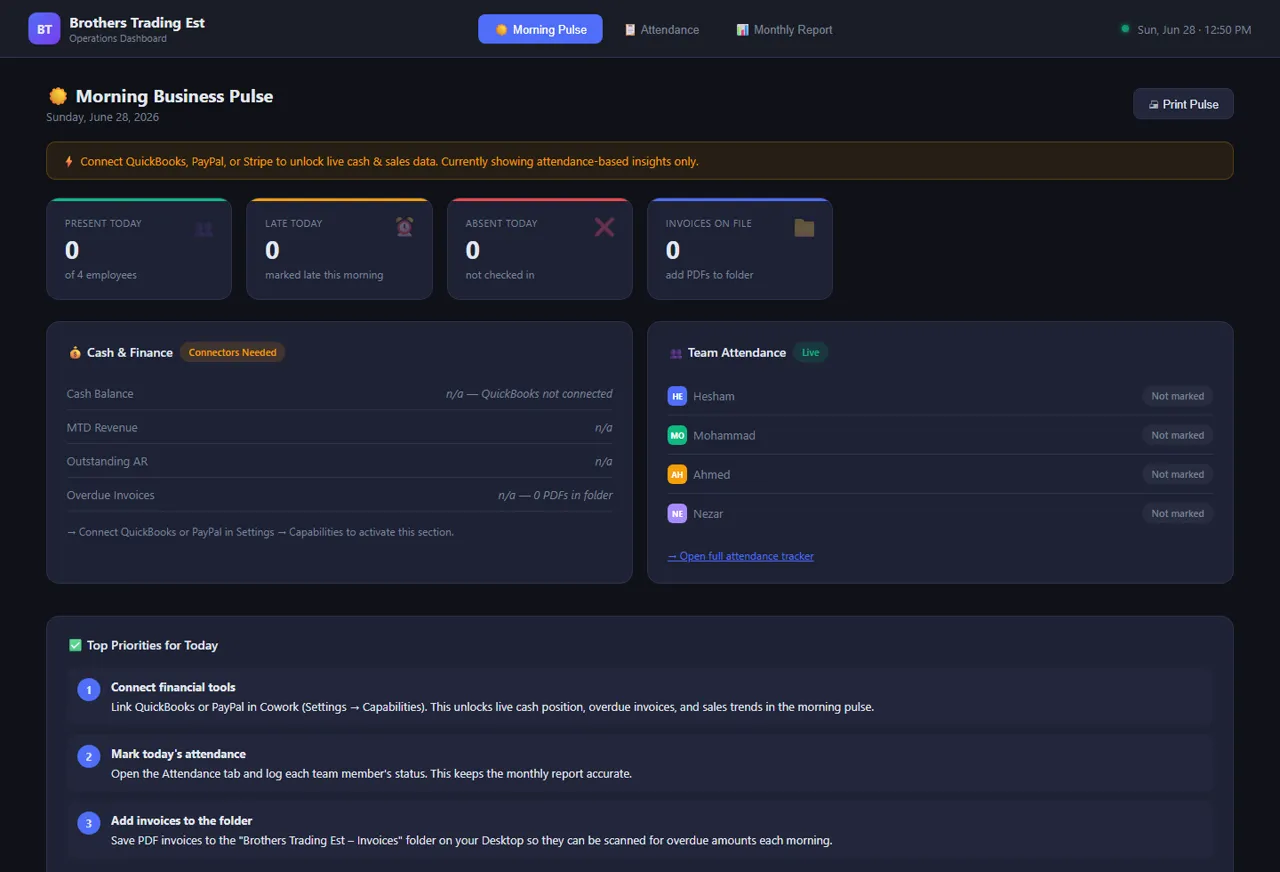Click 'n/a — 0 PDFs in folder' value

[x=555, y=495]
